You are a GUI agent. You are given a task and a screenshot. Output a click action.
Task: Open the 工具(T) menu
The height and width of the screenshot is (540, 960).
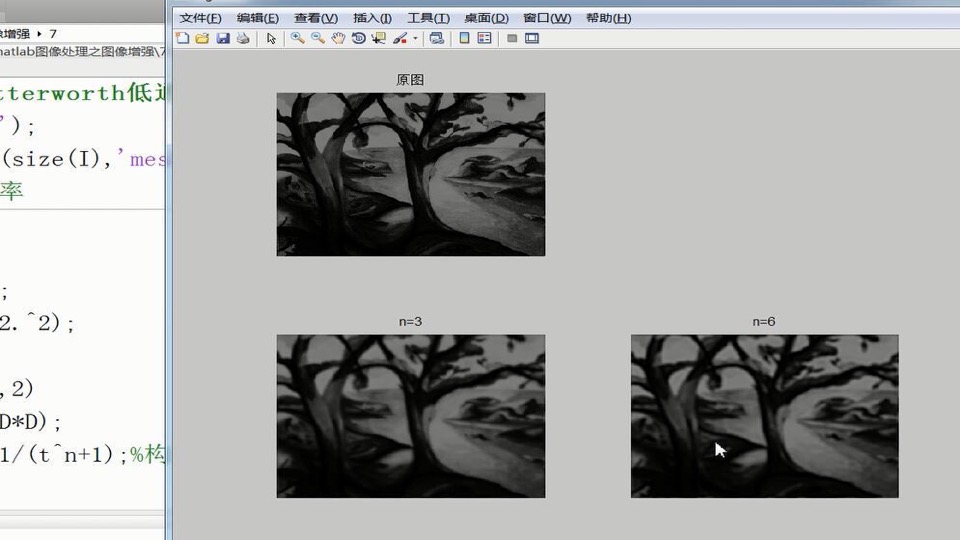coord(429,18)
